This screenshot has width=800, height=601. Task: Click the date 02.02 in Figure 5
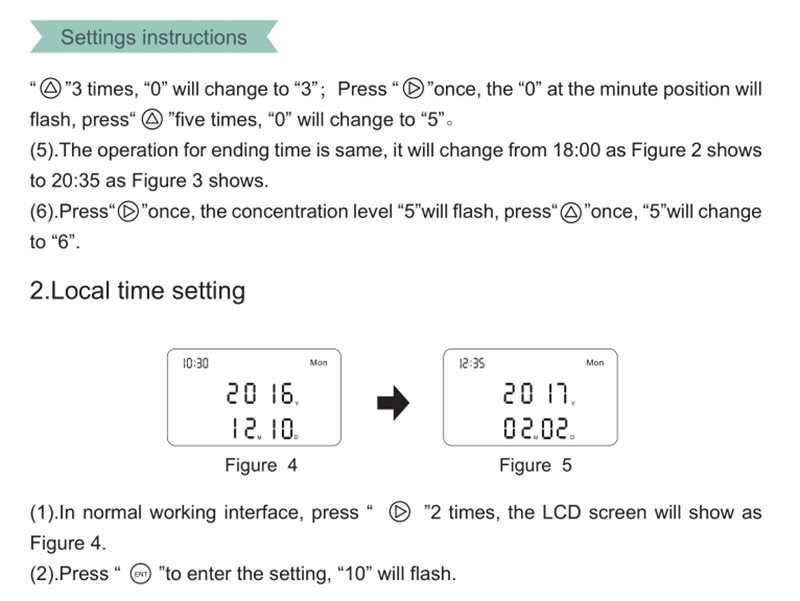coord(537,428)
